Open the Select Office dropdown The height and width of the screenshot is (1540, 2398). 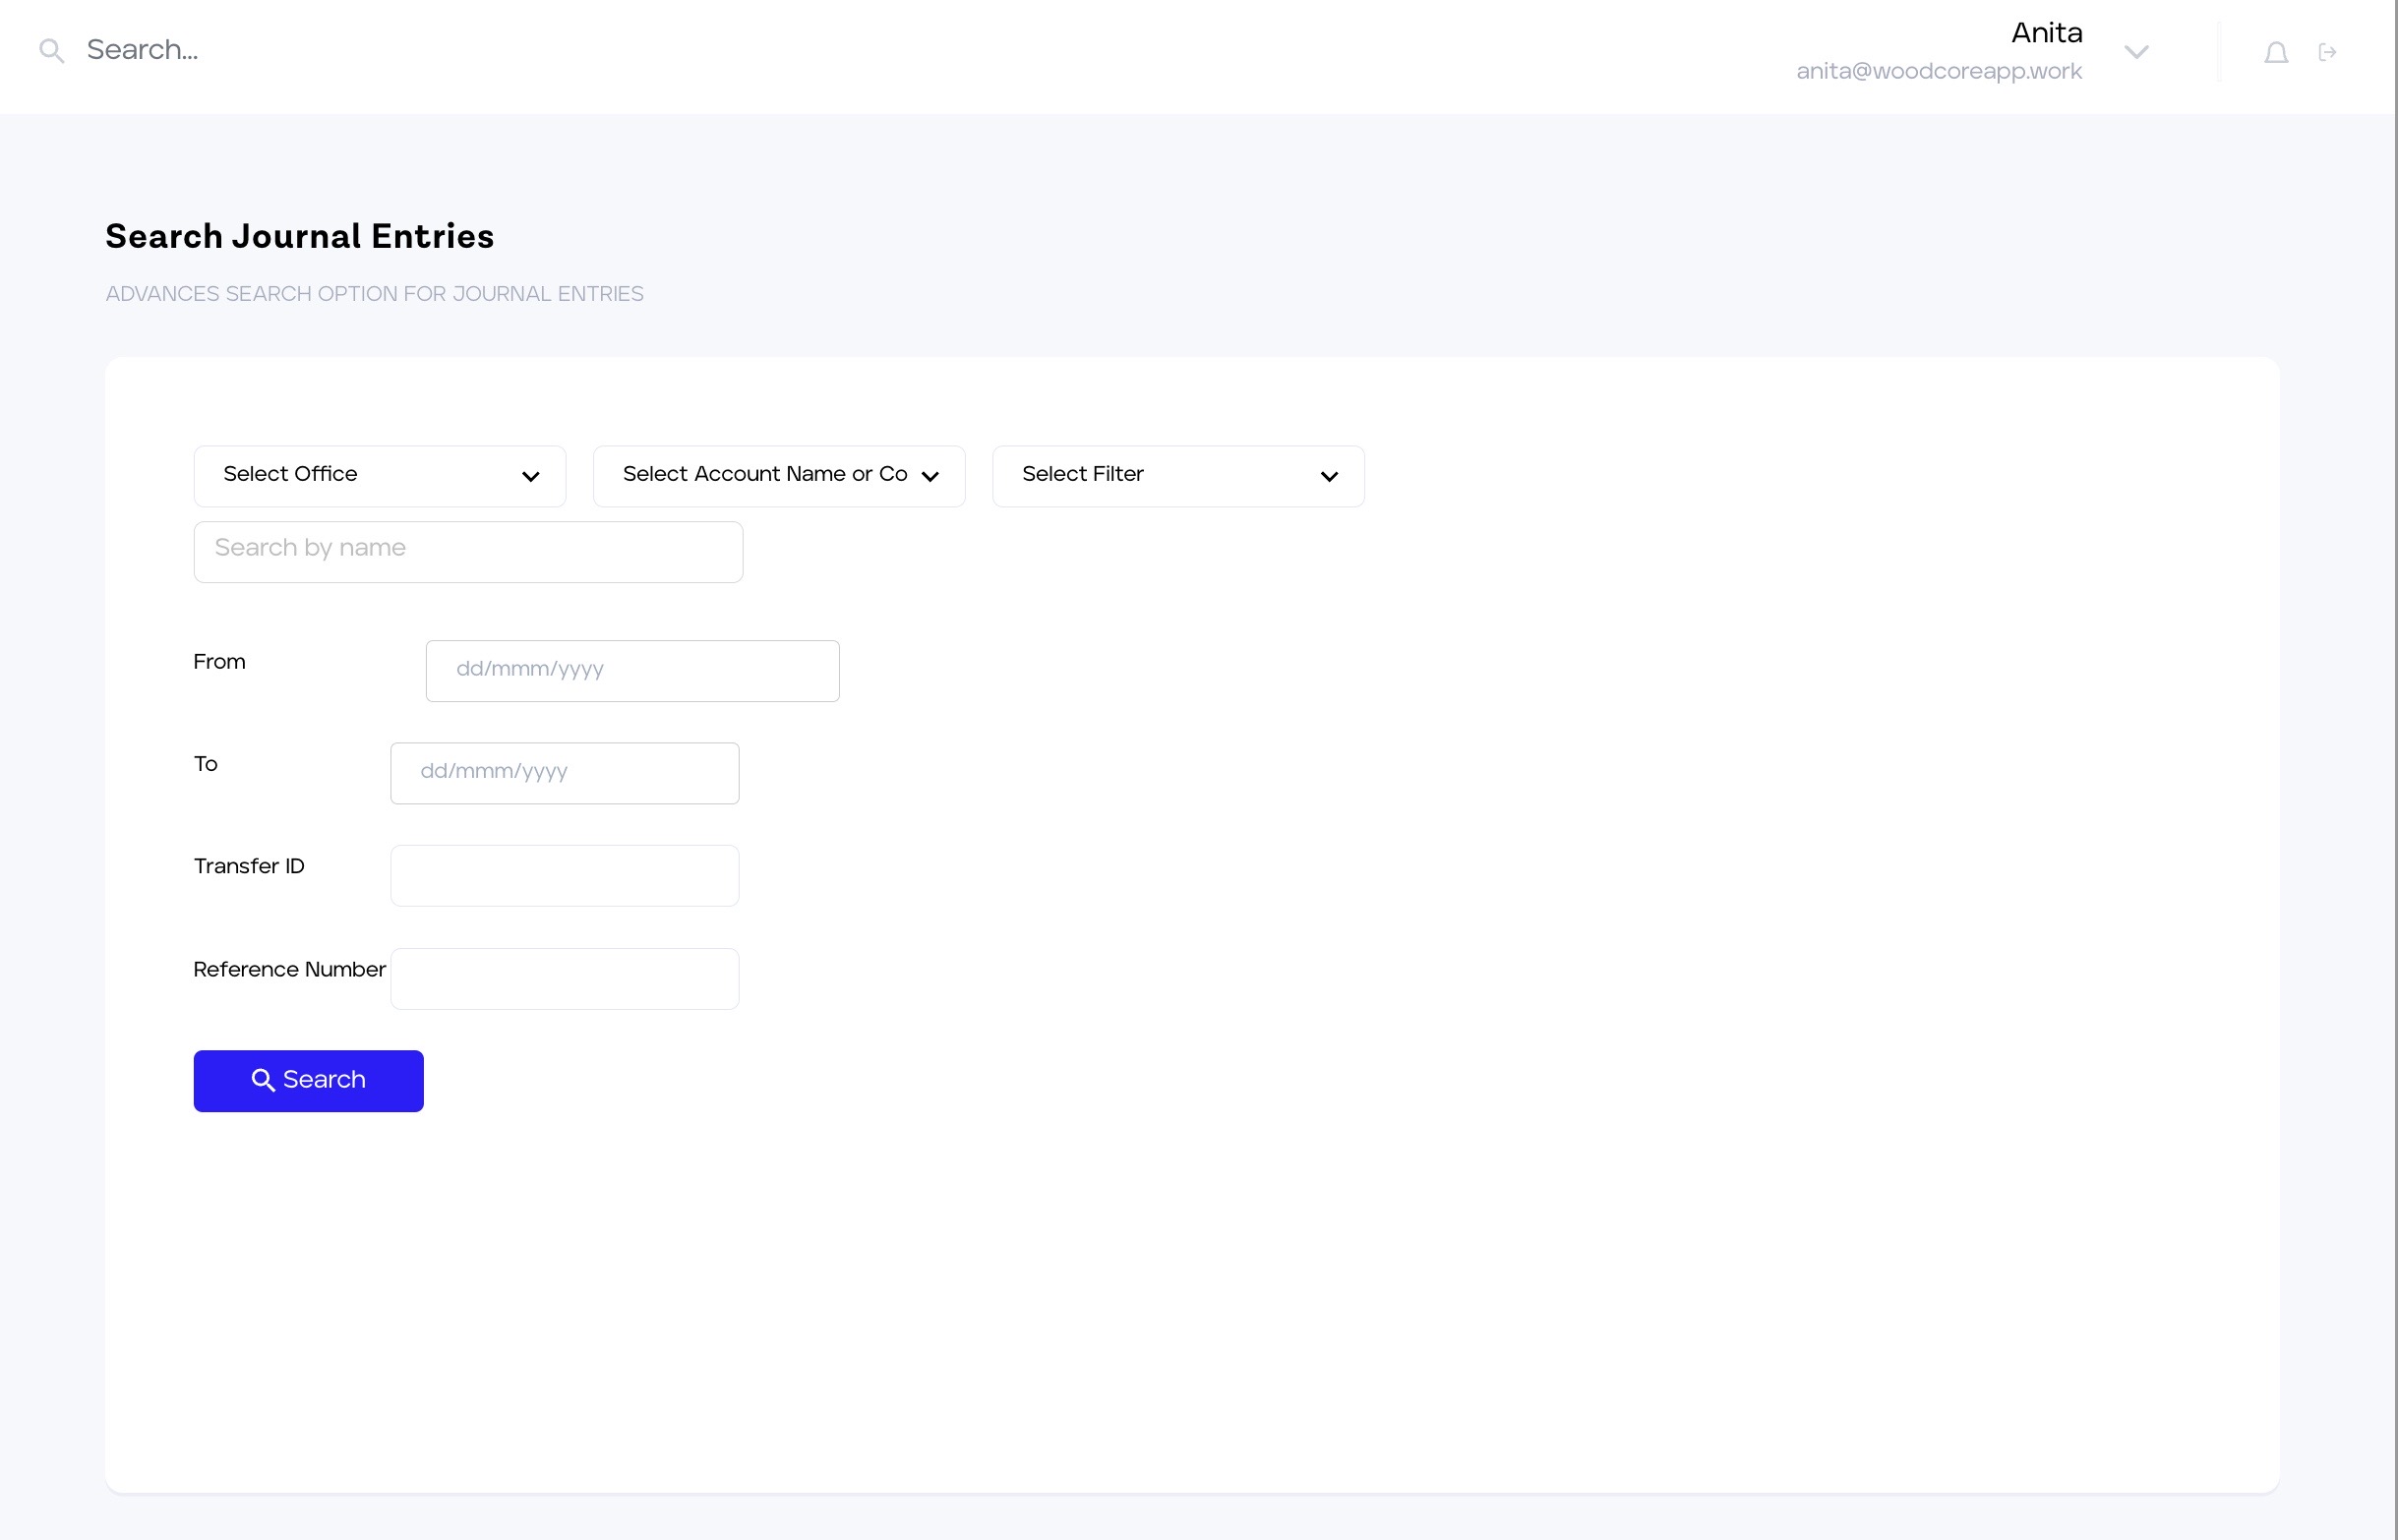point(379,476)
